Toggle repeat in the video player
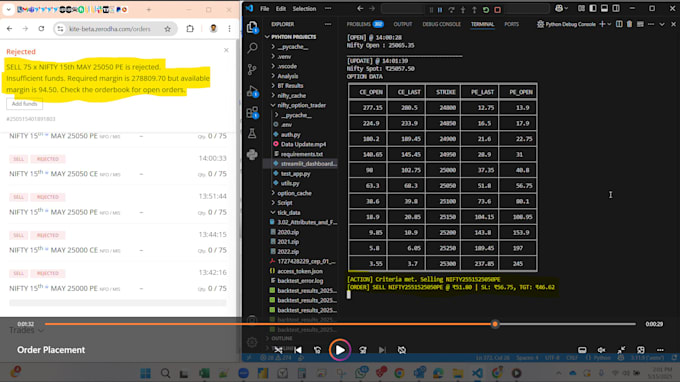 click(402, 350)
